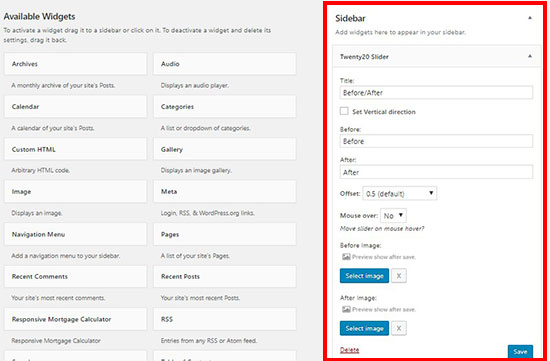550x361 pixels.
Task: Click the Before label input field
Action: pyautogui.click(x=436, y=141)
